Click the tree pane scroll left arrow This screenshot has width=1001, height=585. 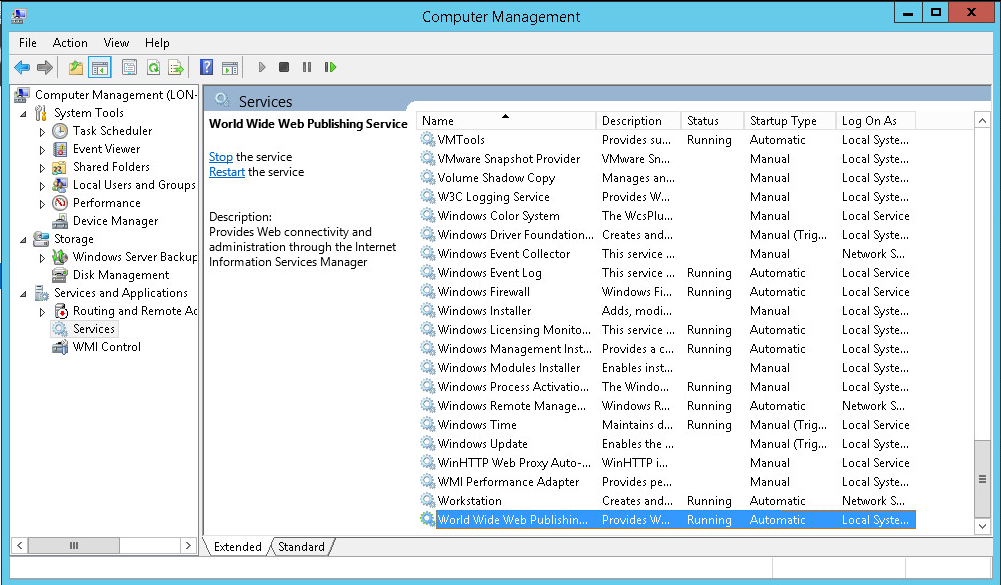pyautogui.click(x=19, y=545)
